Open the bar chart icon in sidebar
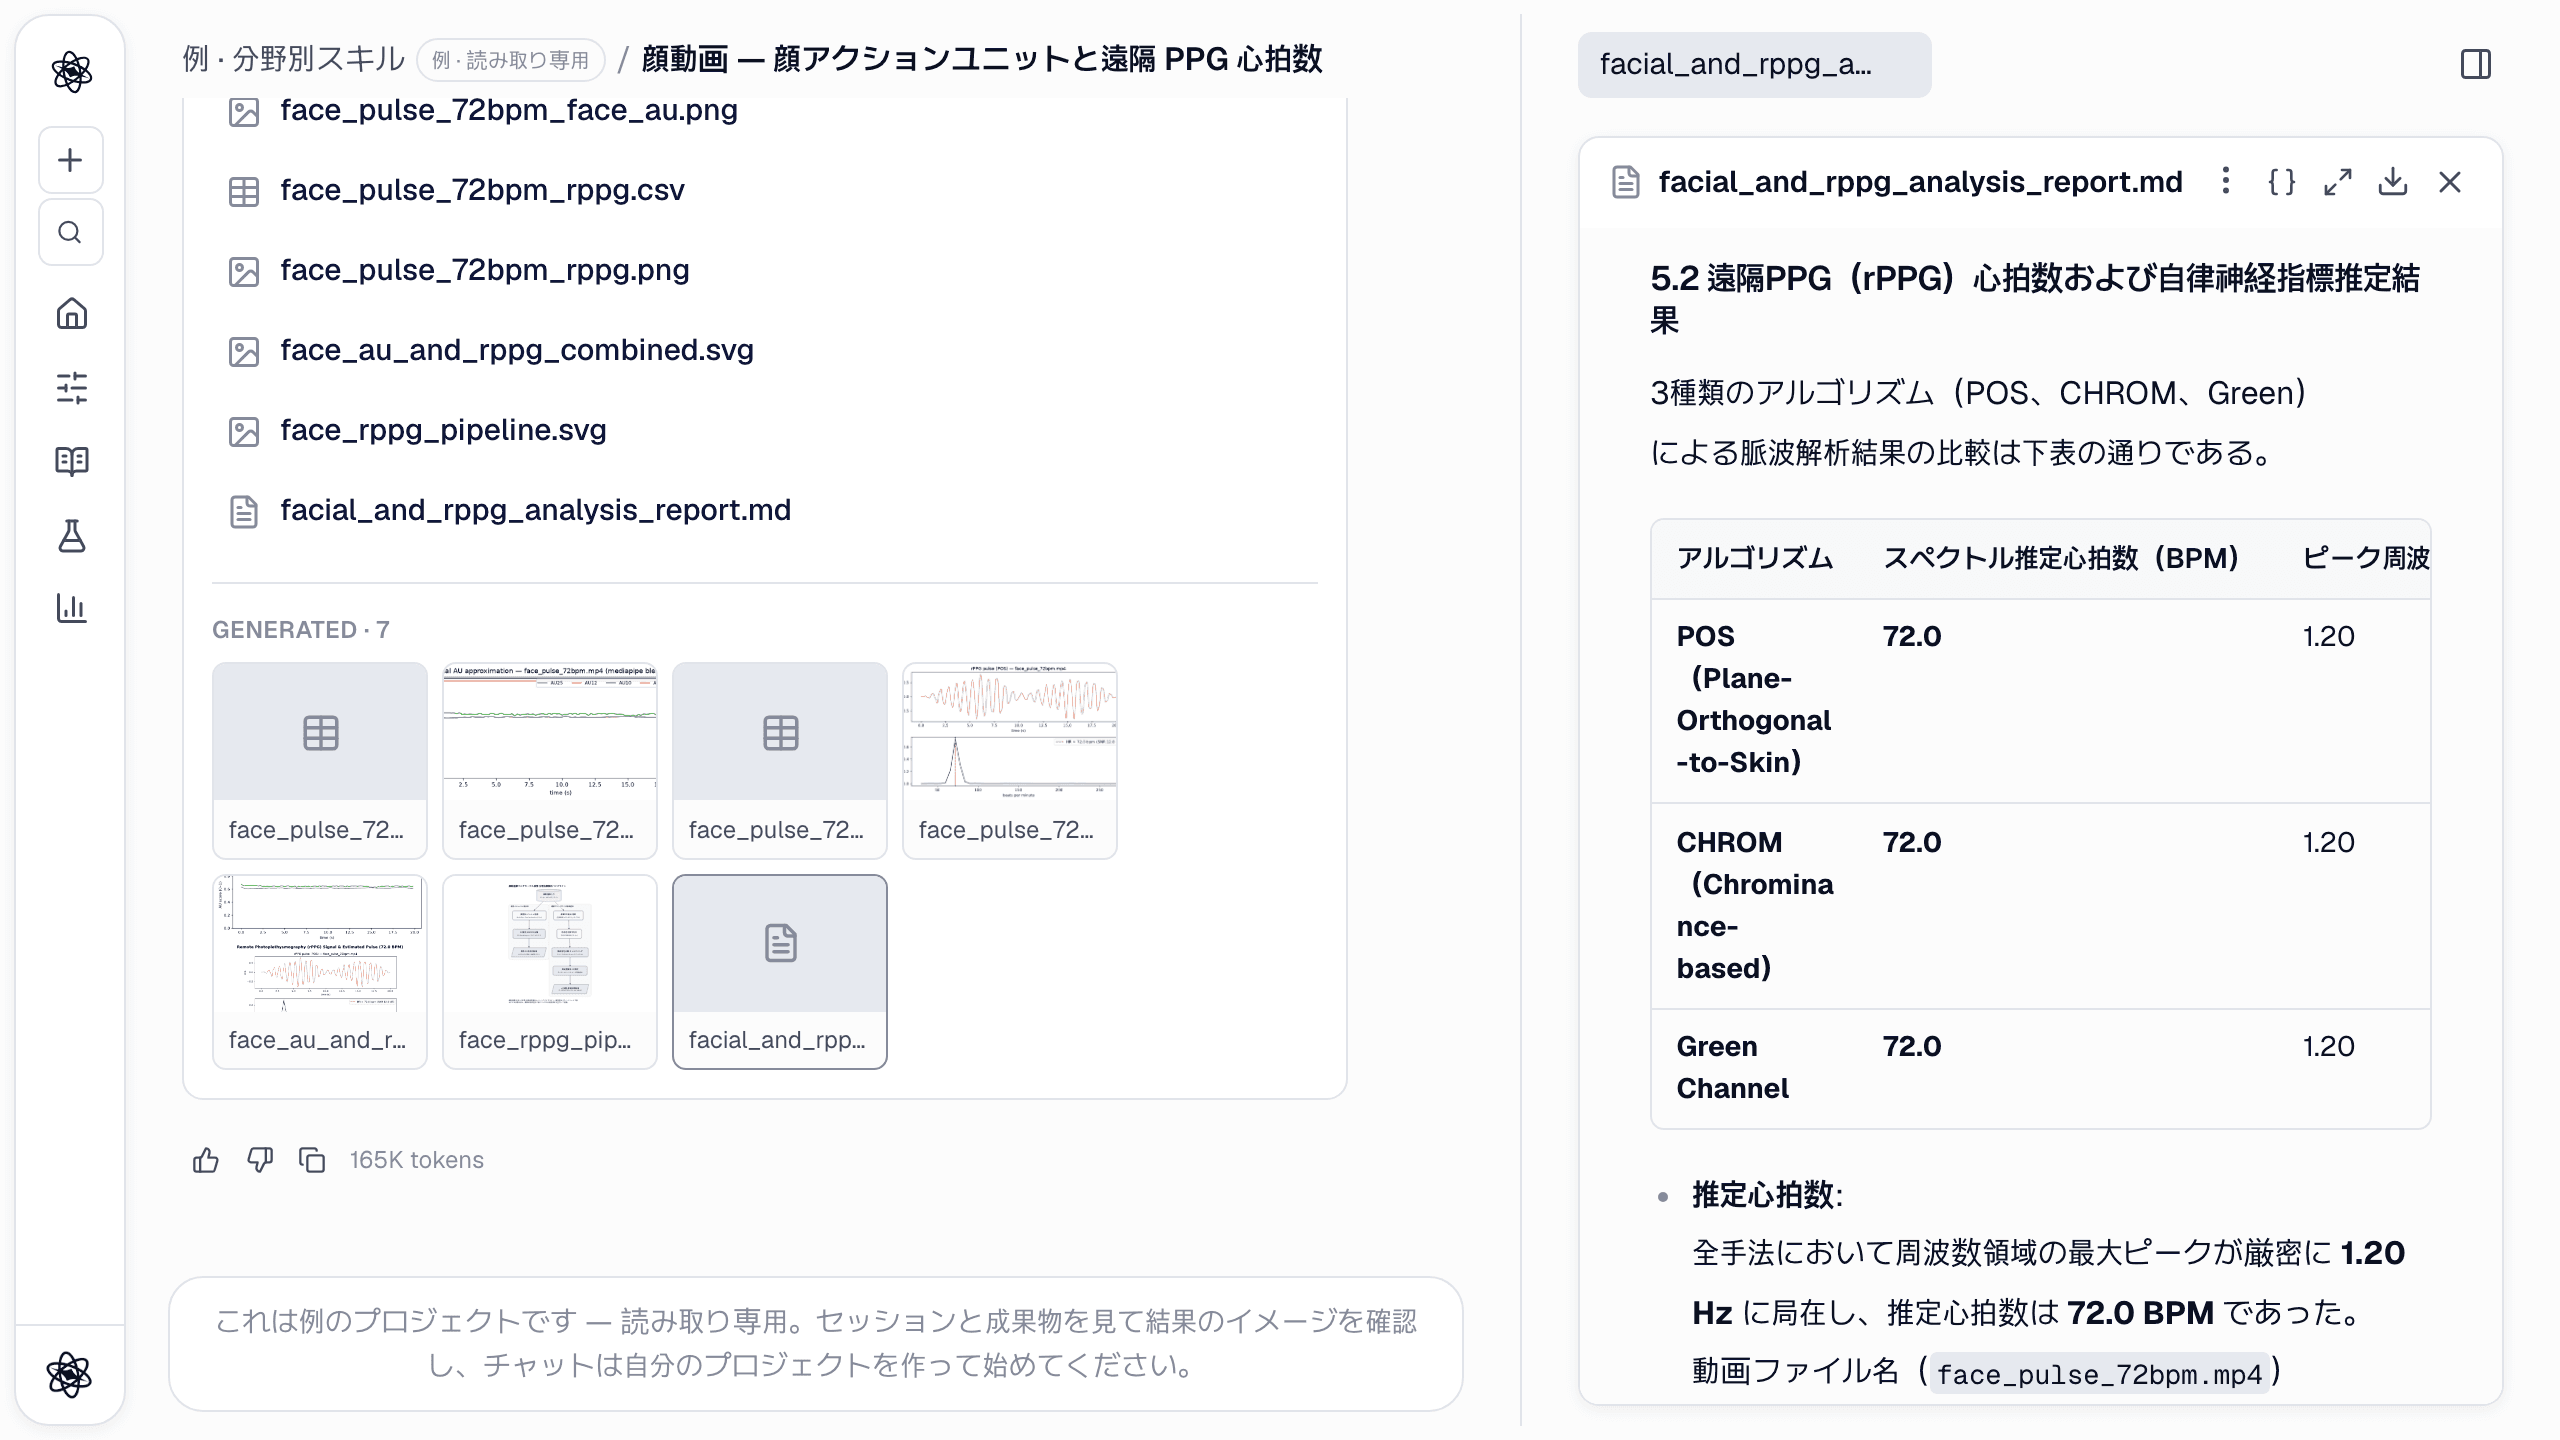Image resolution: width=2560 pixels, height=1440 pixels. tap(71, 608)
